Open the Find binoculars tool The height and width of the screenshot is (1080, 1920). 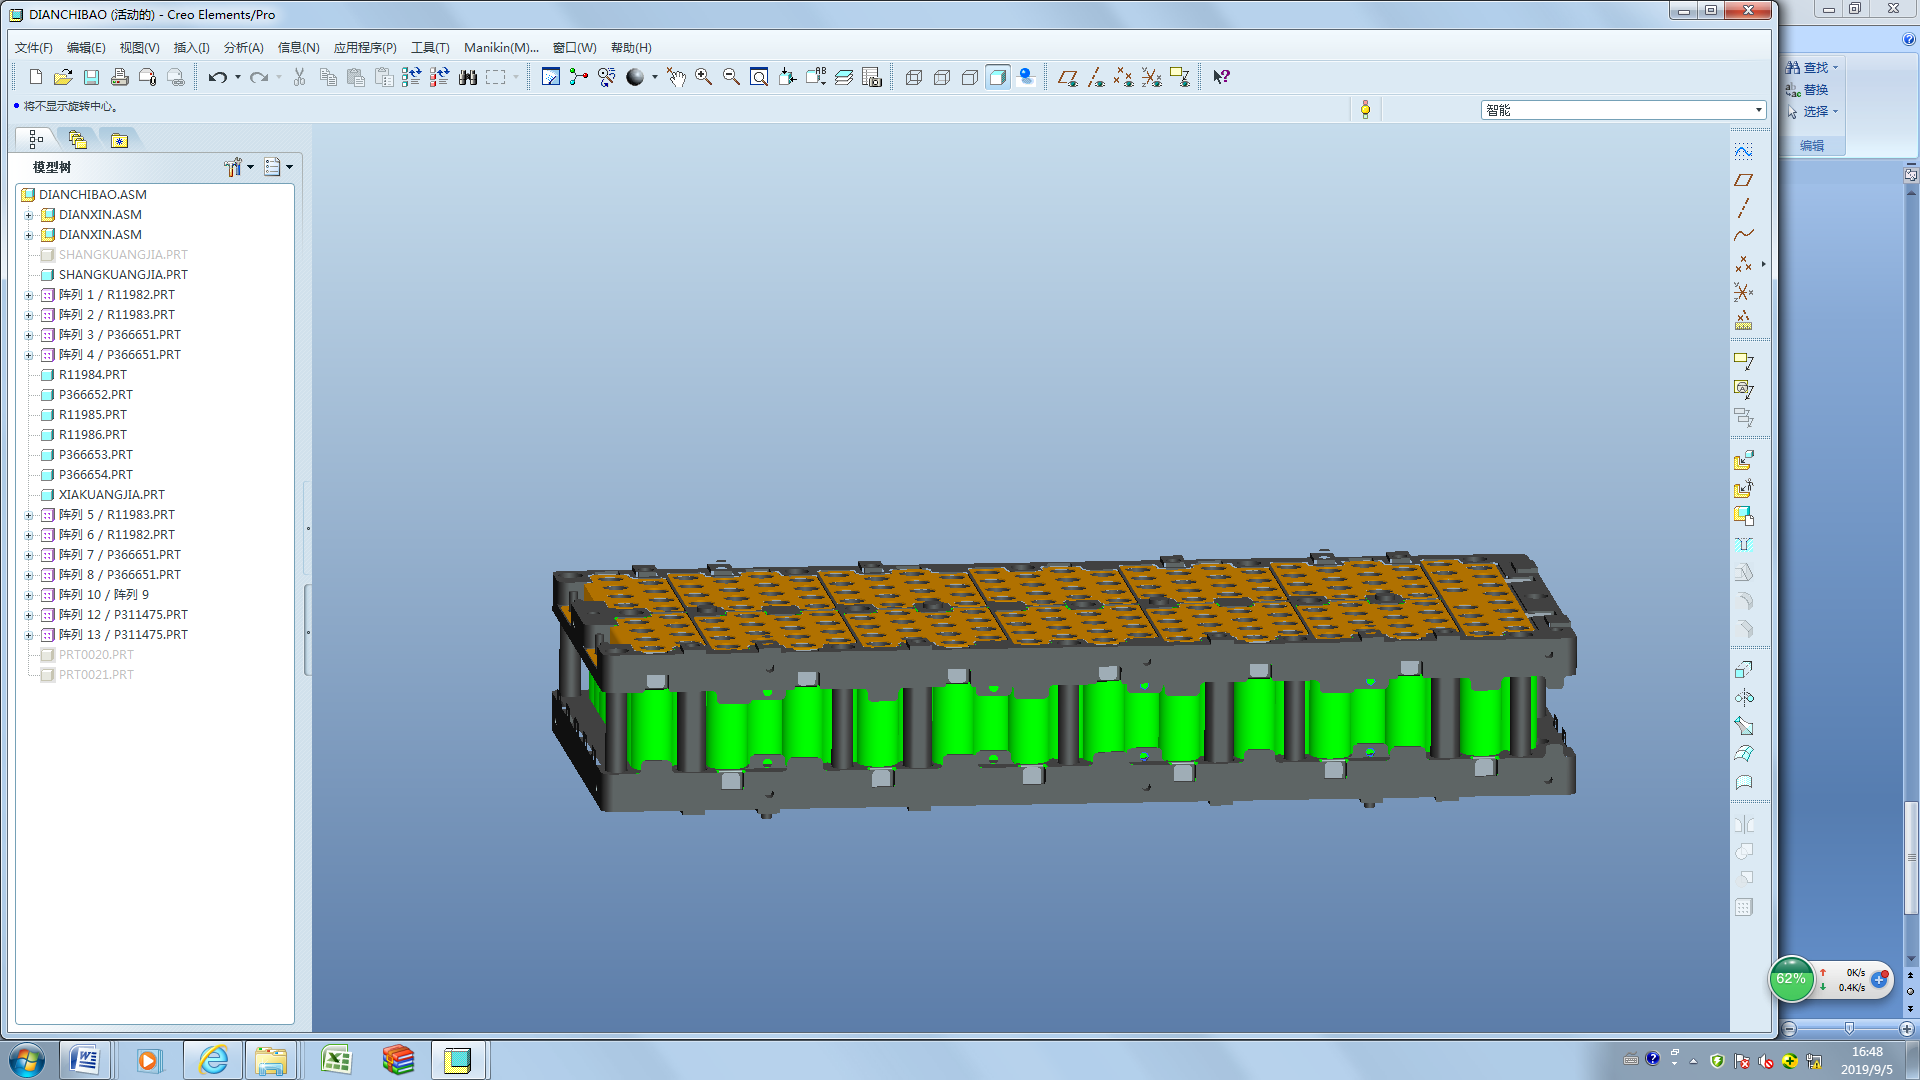[467, 77]
